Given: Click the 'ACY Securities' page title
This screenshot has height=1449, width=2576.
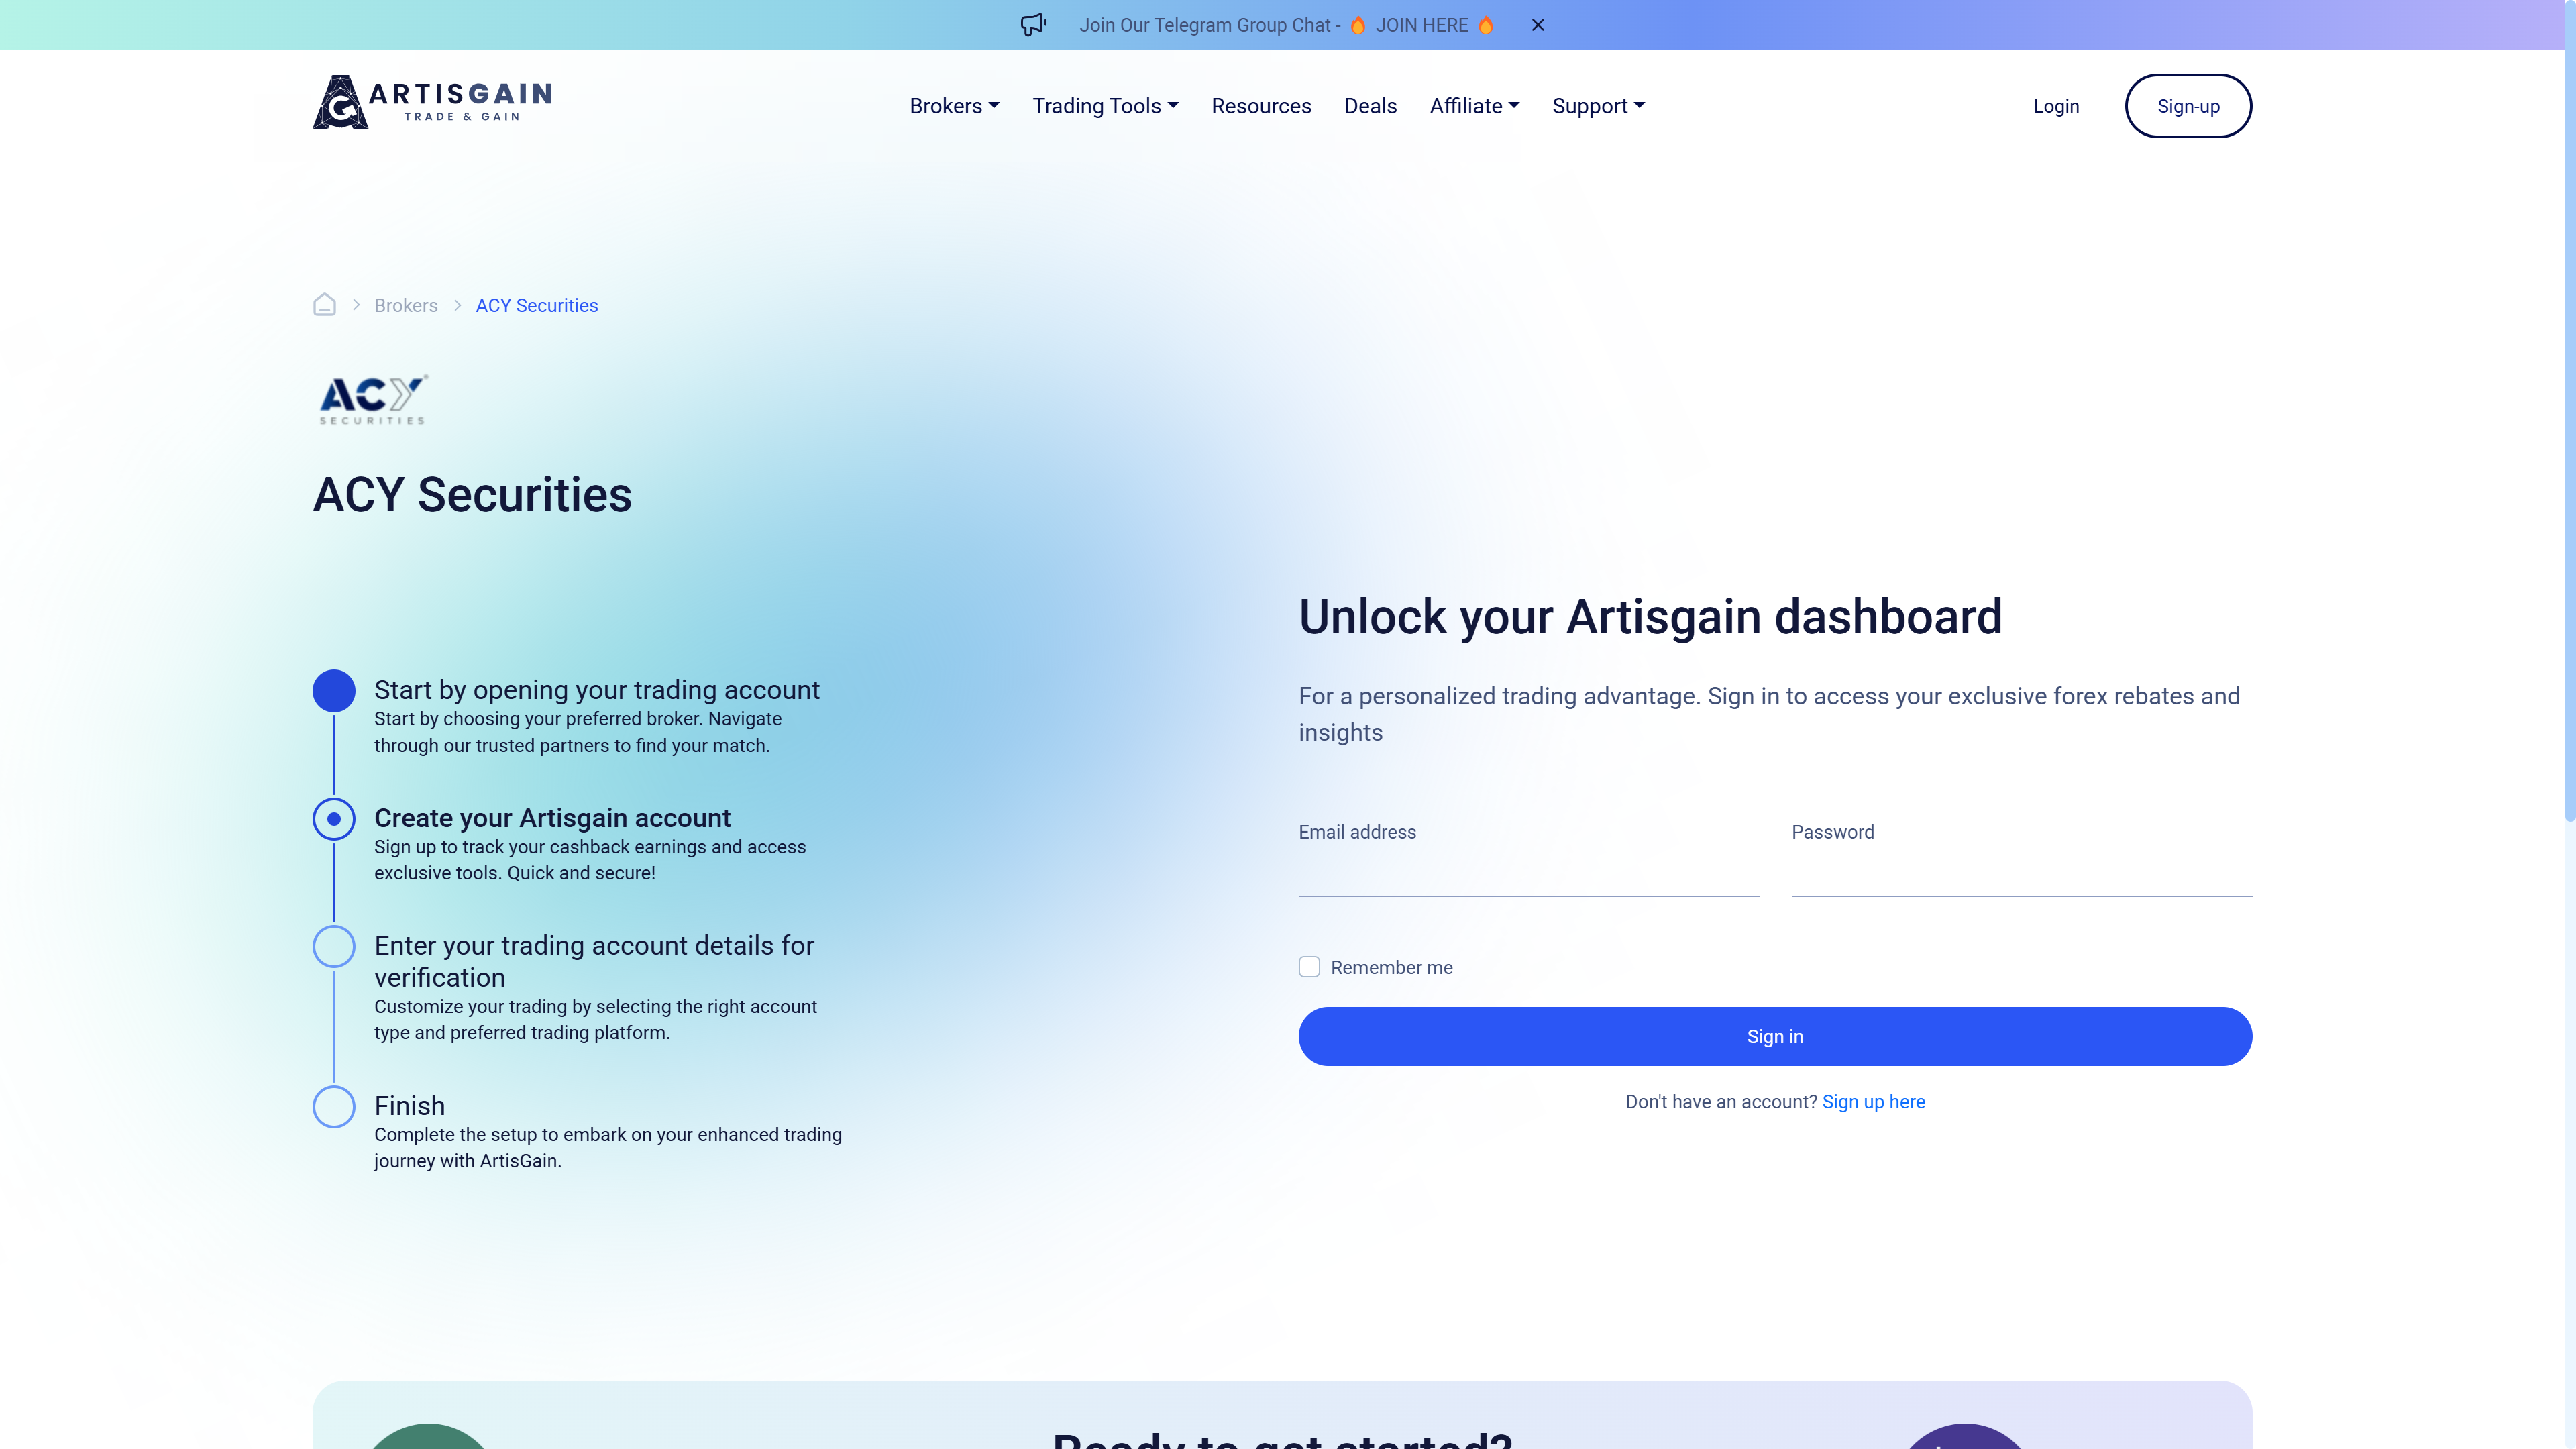Looking at the screenshot, I should pos(472,494).
